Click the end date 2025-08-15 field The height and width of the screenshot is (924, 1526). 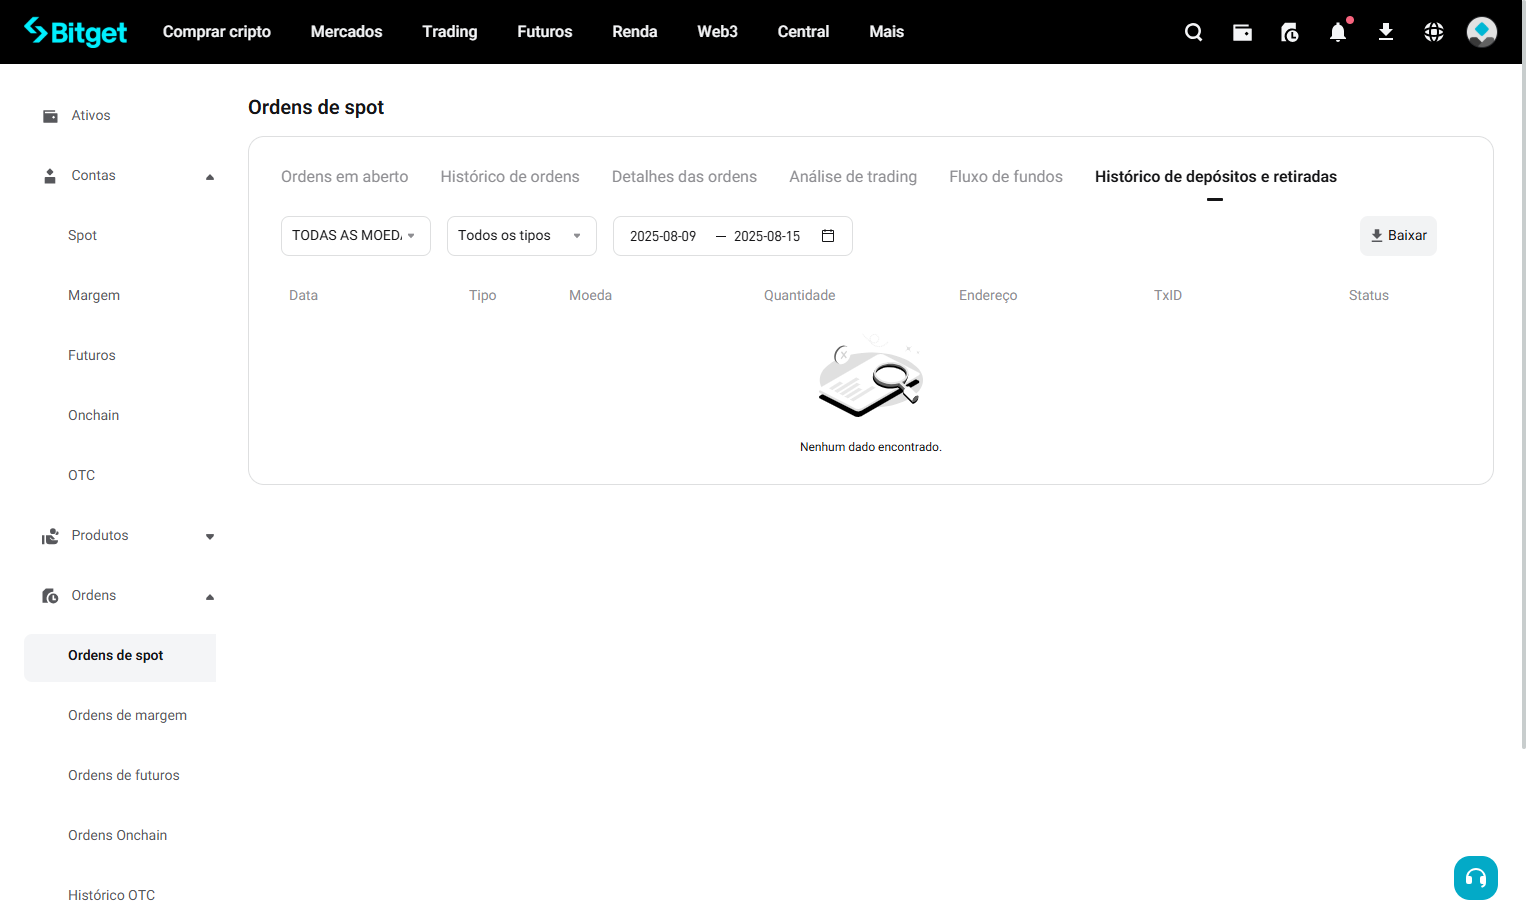(x=767, y=237)
